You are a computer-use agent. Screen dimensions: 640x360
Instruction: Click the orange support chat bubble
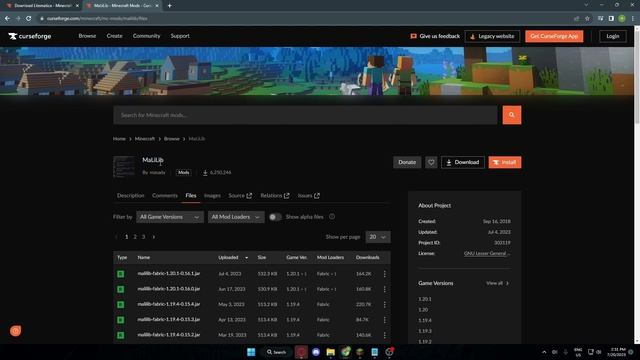click(x=16, y=331)
